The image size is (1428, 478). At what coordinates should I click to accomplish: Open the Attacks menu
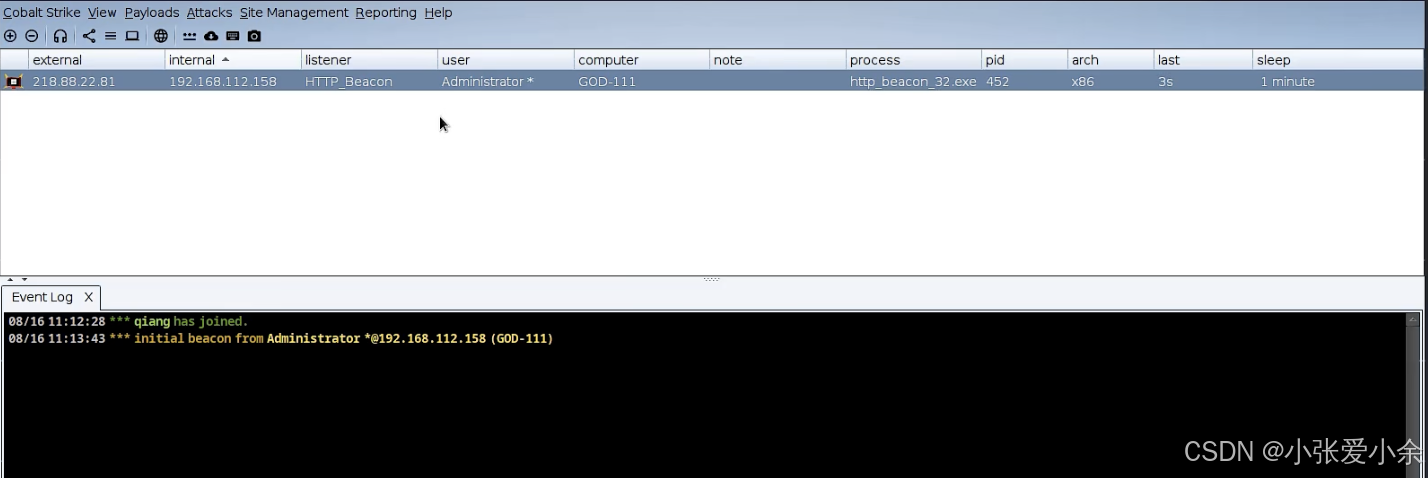[x=209, y=13]
